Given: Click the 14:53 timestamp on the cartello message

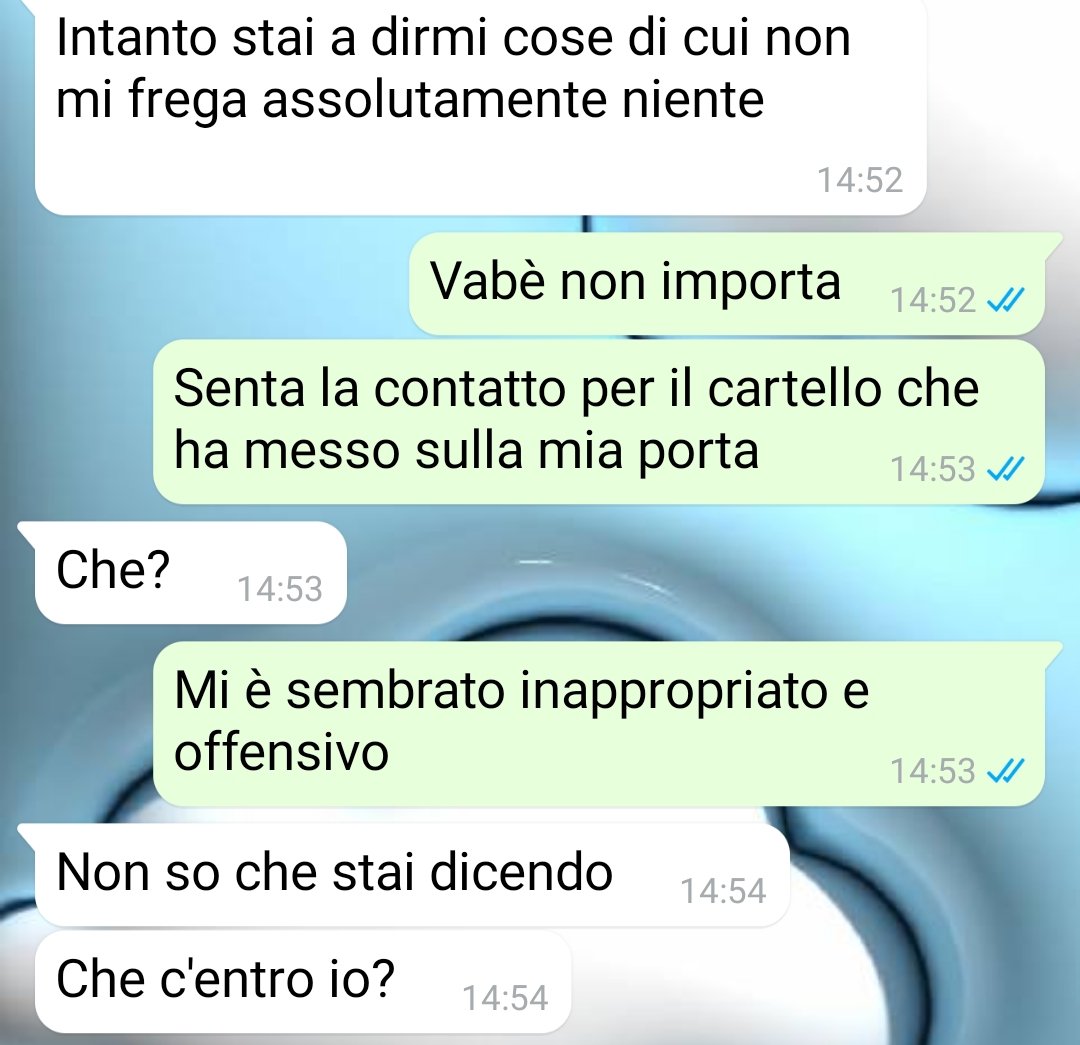Looking at the screenshot, I should (933, 470).
